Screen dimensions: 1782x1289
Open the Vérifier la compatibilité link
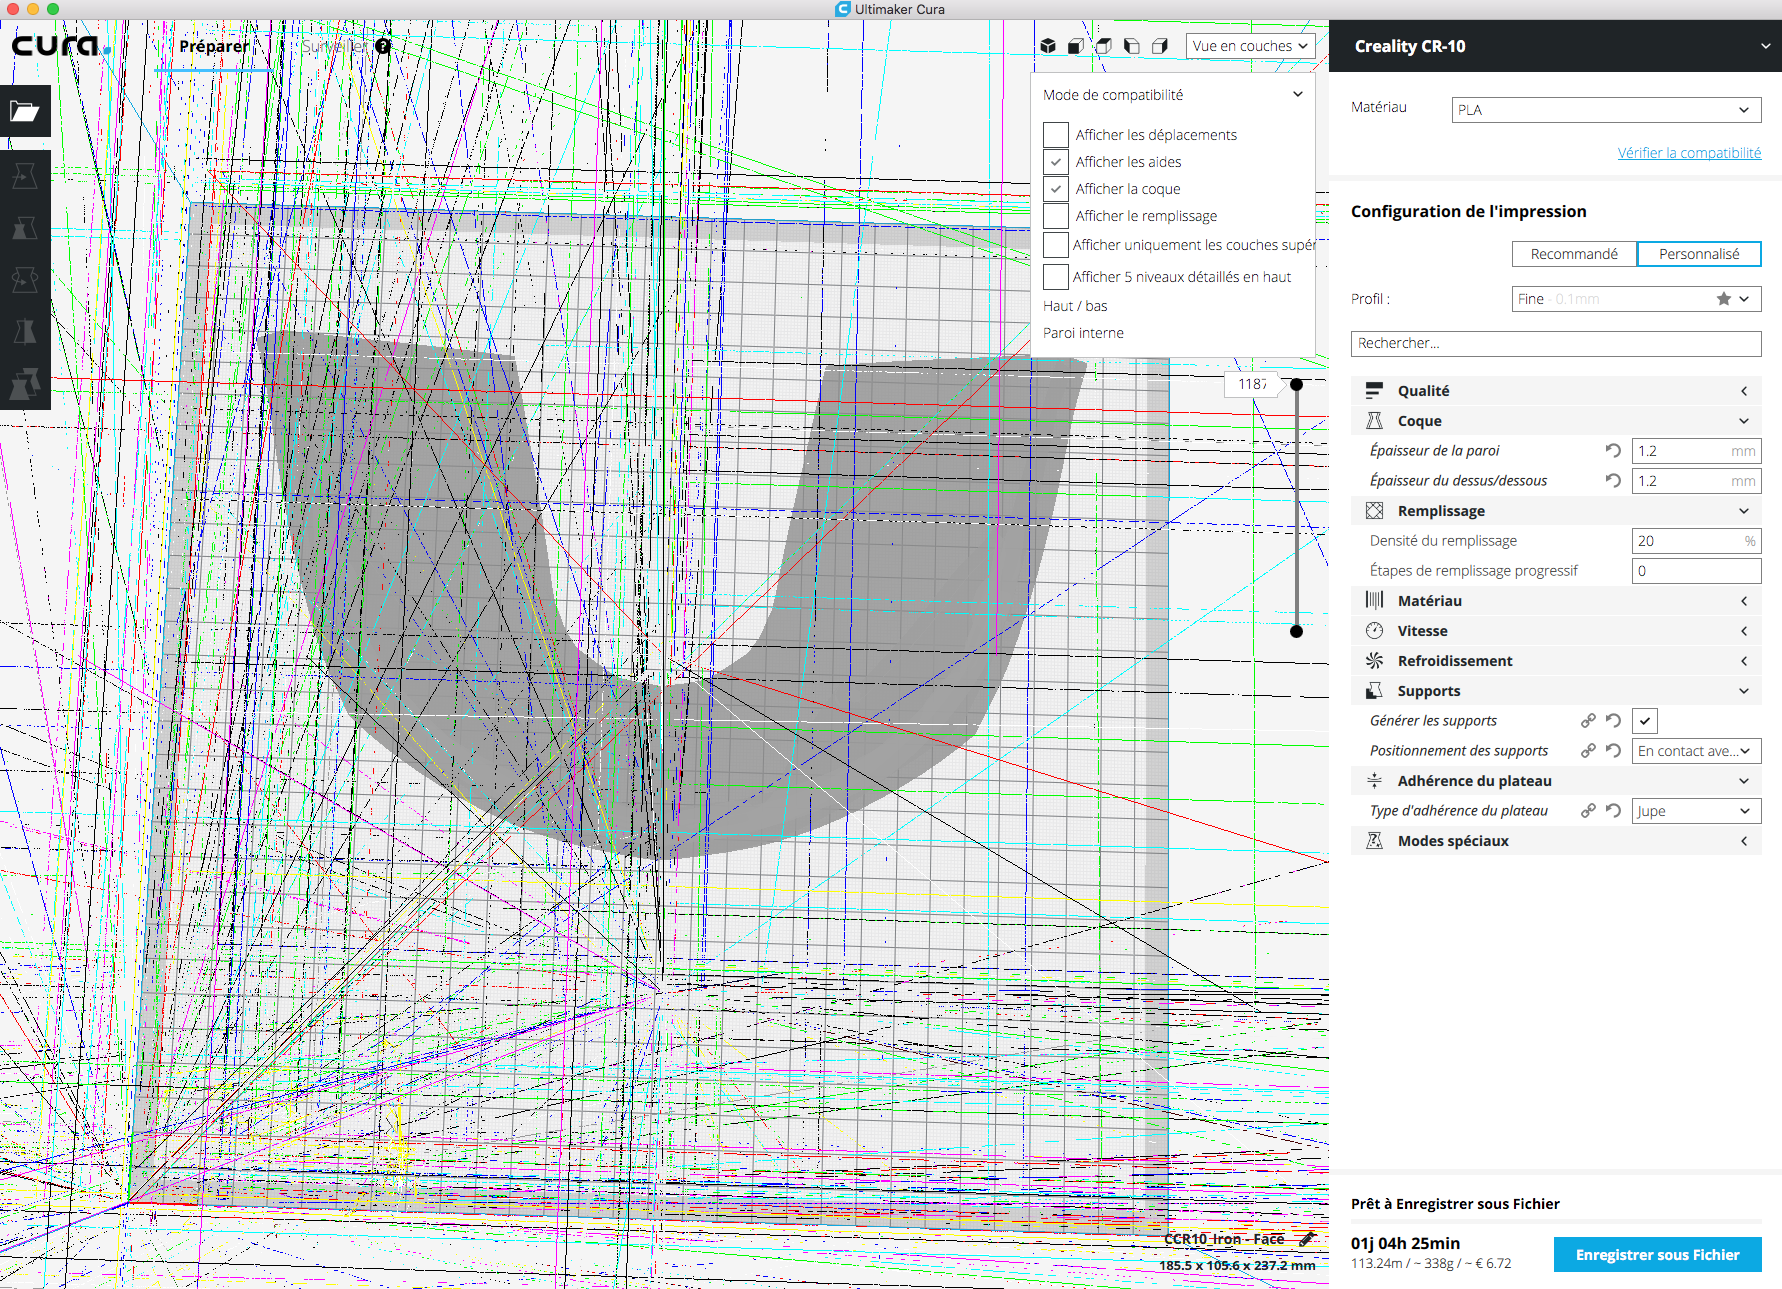point(1689,153)
